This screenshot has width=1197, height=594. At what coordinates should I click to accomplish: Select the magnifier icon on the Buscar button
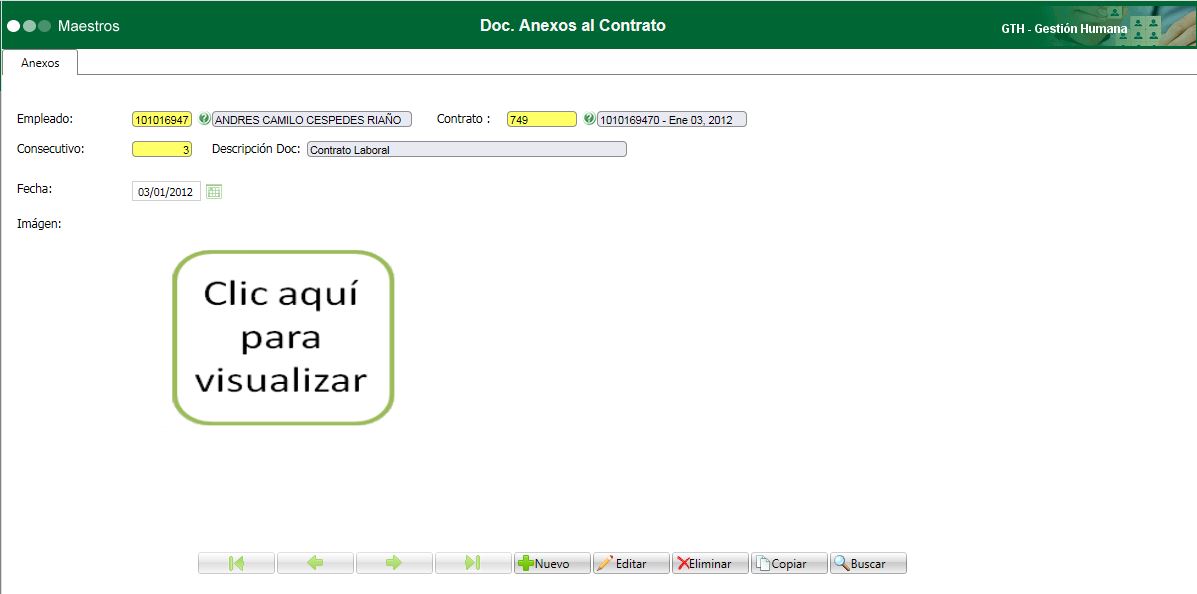coord(840,563)
